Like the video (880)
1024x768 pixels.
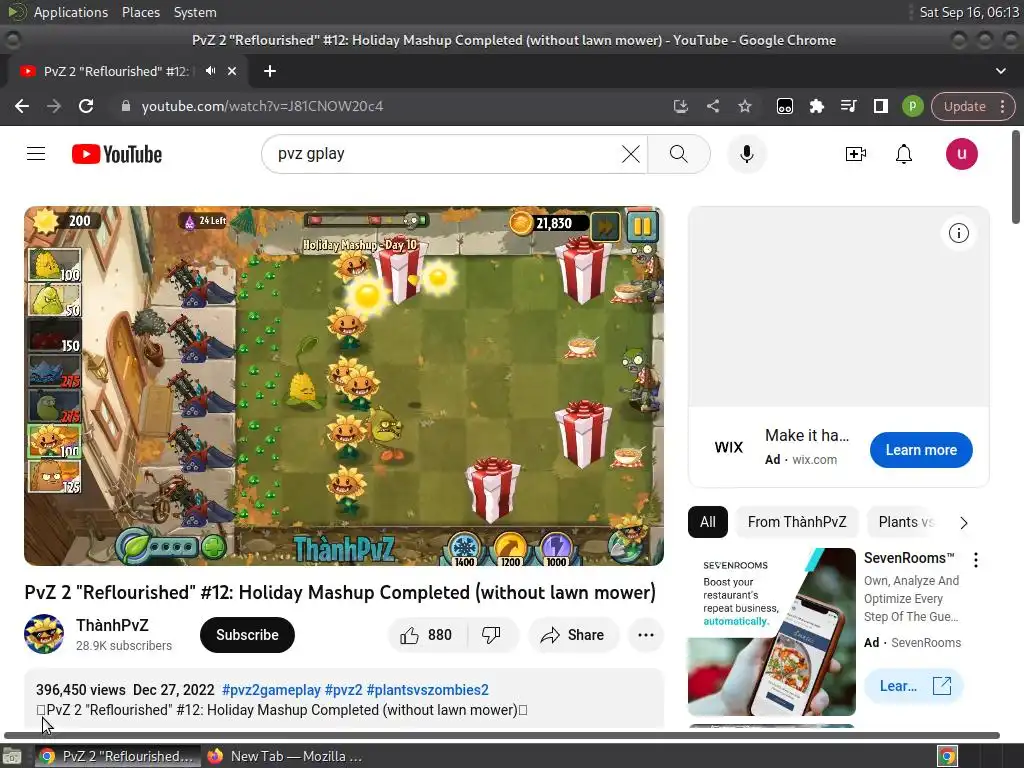[426, 635]
